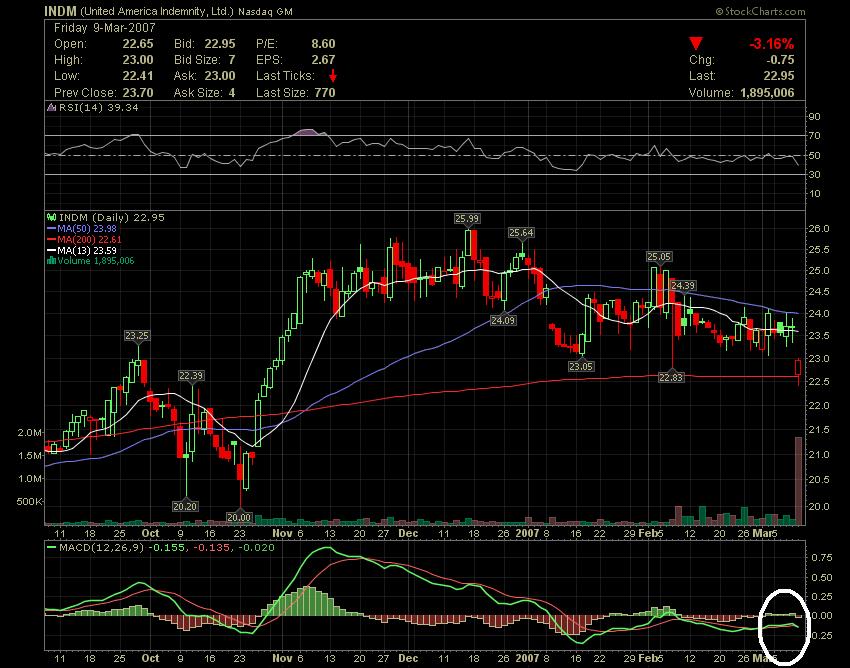This screenshot has height=668, width=850.
Task: Click the 20.00 price low label
Action: (239, 517)
